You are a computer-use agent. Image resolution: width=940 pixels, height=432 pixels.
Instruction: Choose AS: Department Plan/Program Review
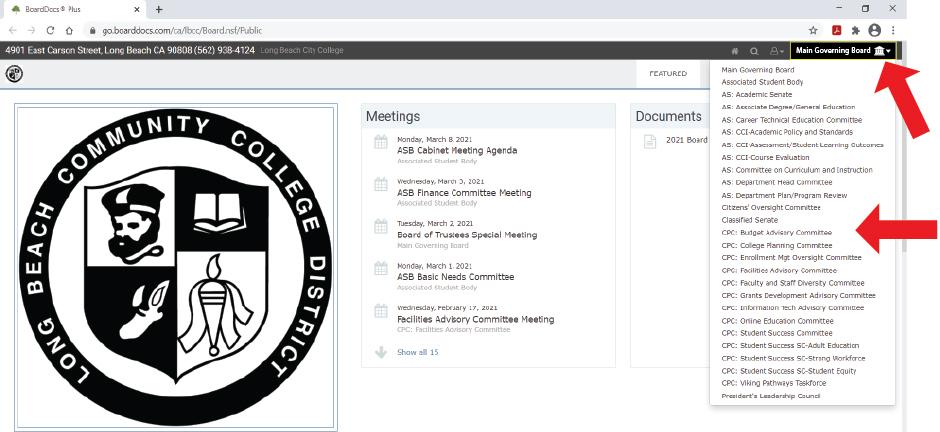784,195
